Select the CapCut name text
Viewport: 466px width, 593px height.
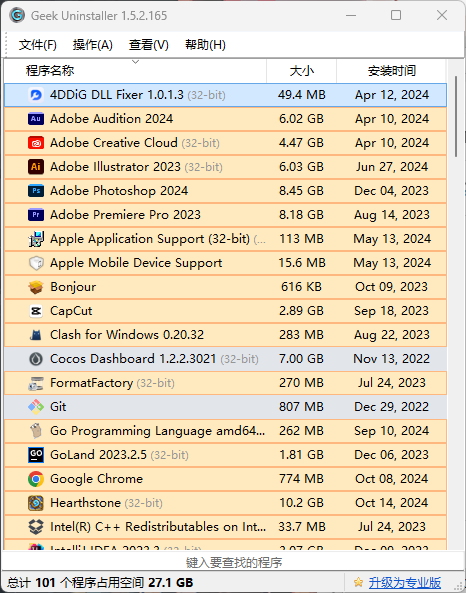pos(71,311)
